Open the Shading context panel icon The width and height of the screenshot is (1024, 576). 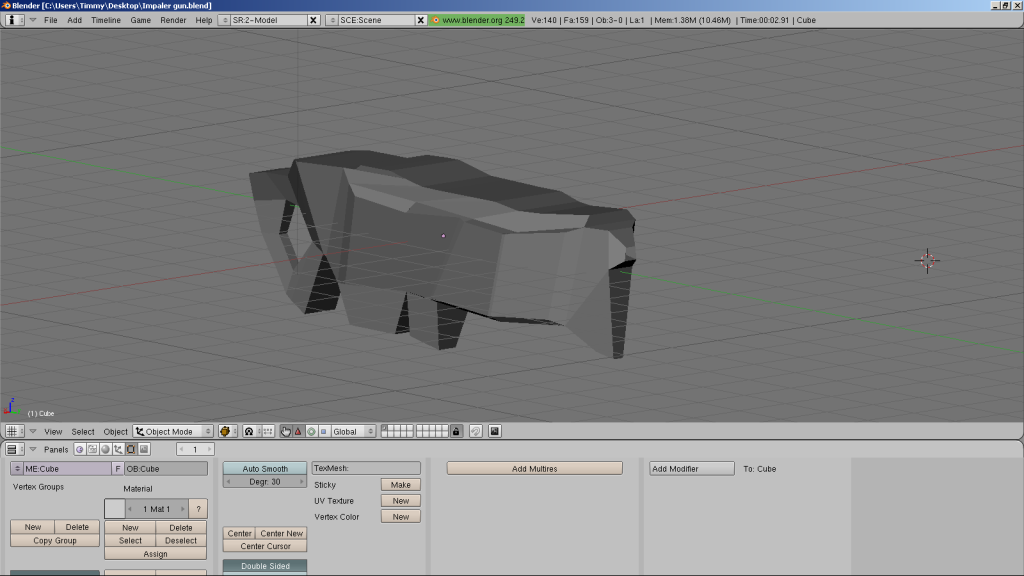(105, 449)
